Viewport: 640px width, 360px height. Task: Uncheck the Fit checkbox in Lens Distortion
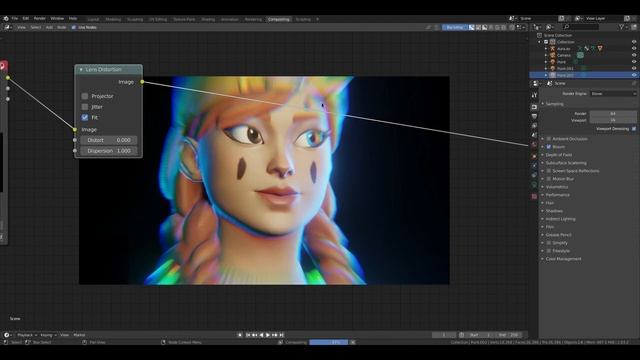pyautogui.click(x=85, y=118)
